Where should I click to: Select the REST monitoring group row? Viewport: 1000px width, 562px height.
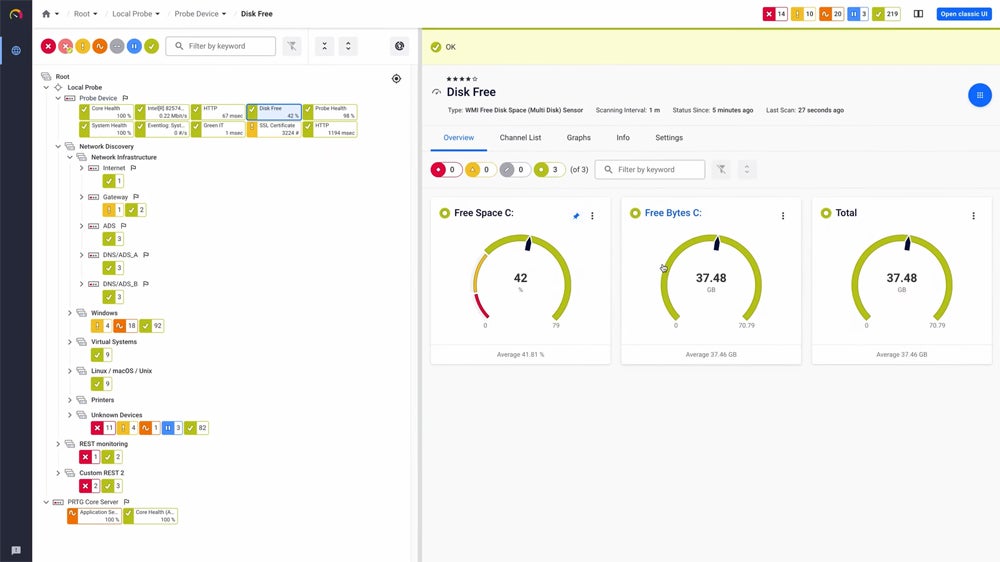coord(103,444)
